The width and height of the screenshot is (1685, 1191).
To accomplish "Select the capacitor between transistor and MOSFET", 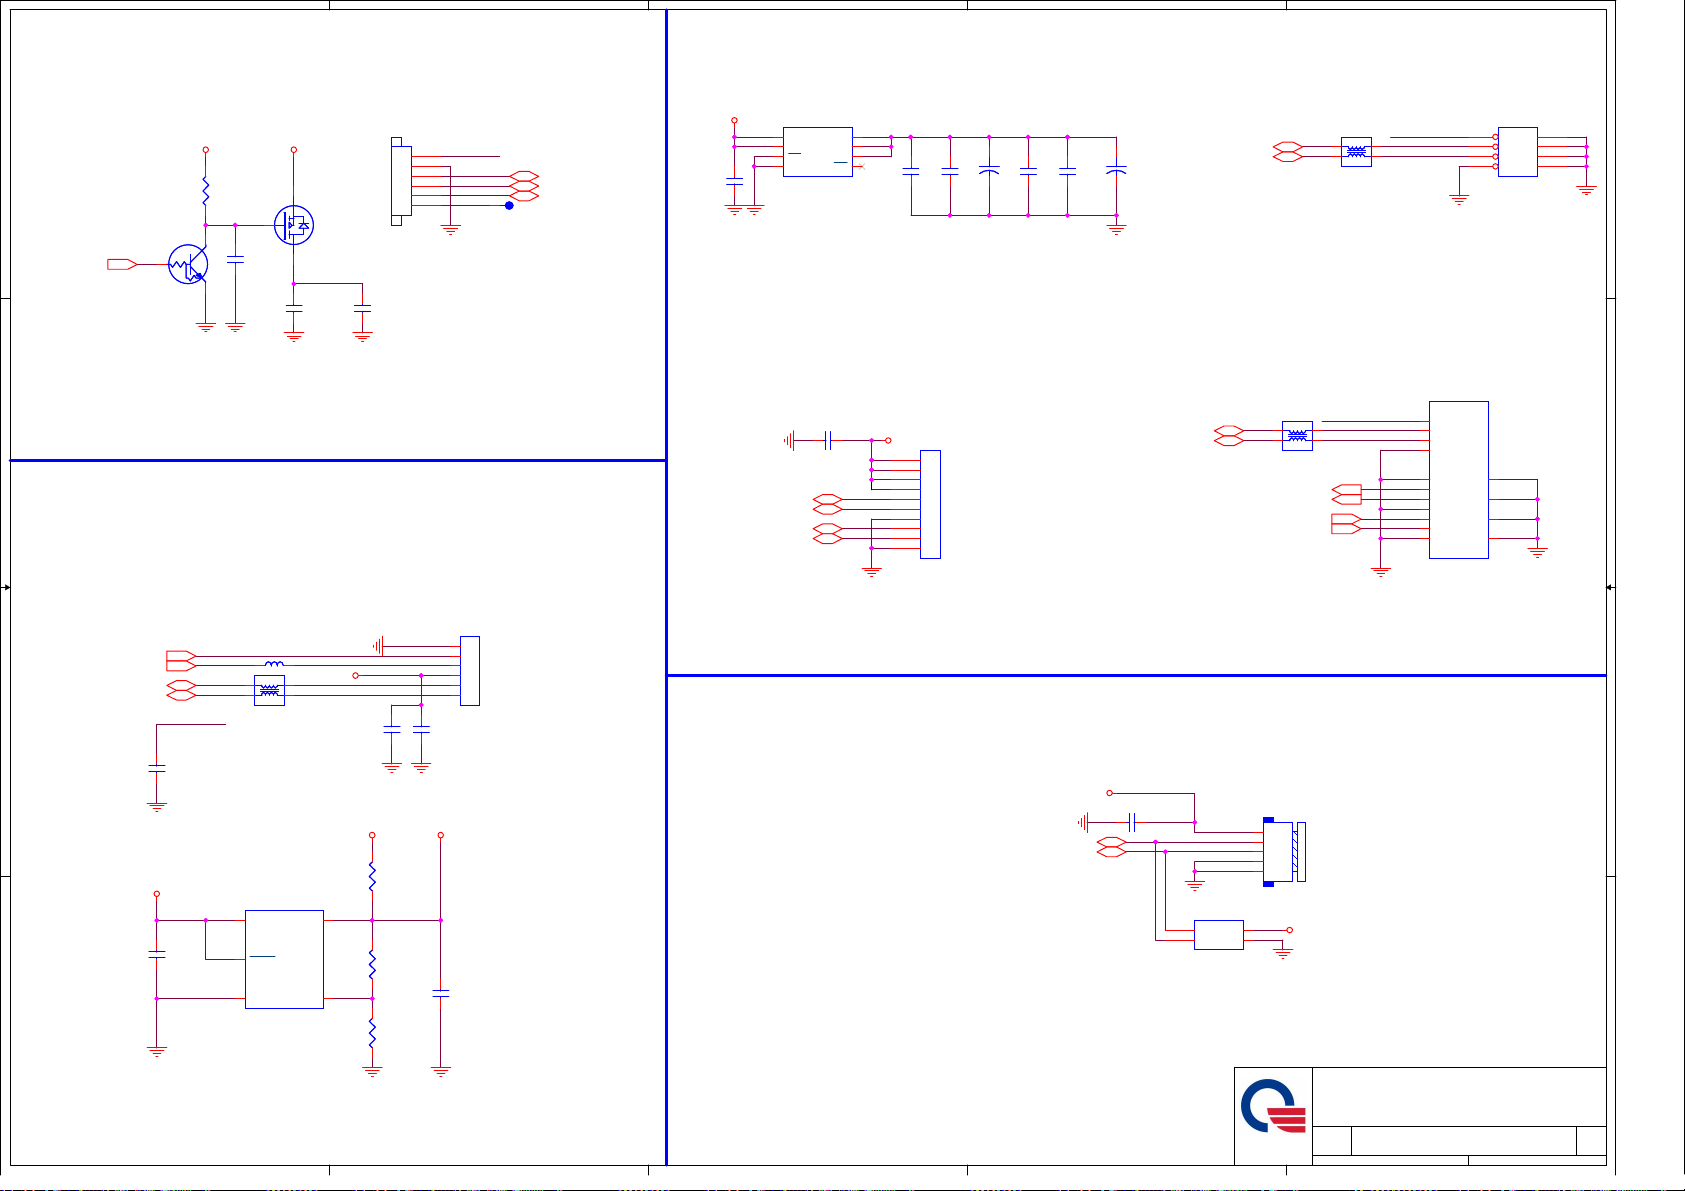I will (x=235, y=259).
